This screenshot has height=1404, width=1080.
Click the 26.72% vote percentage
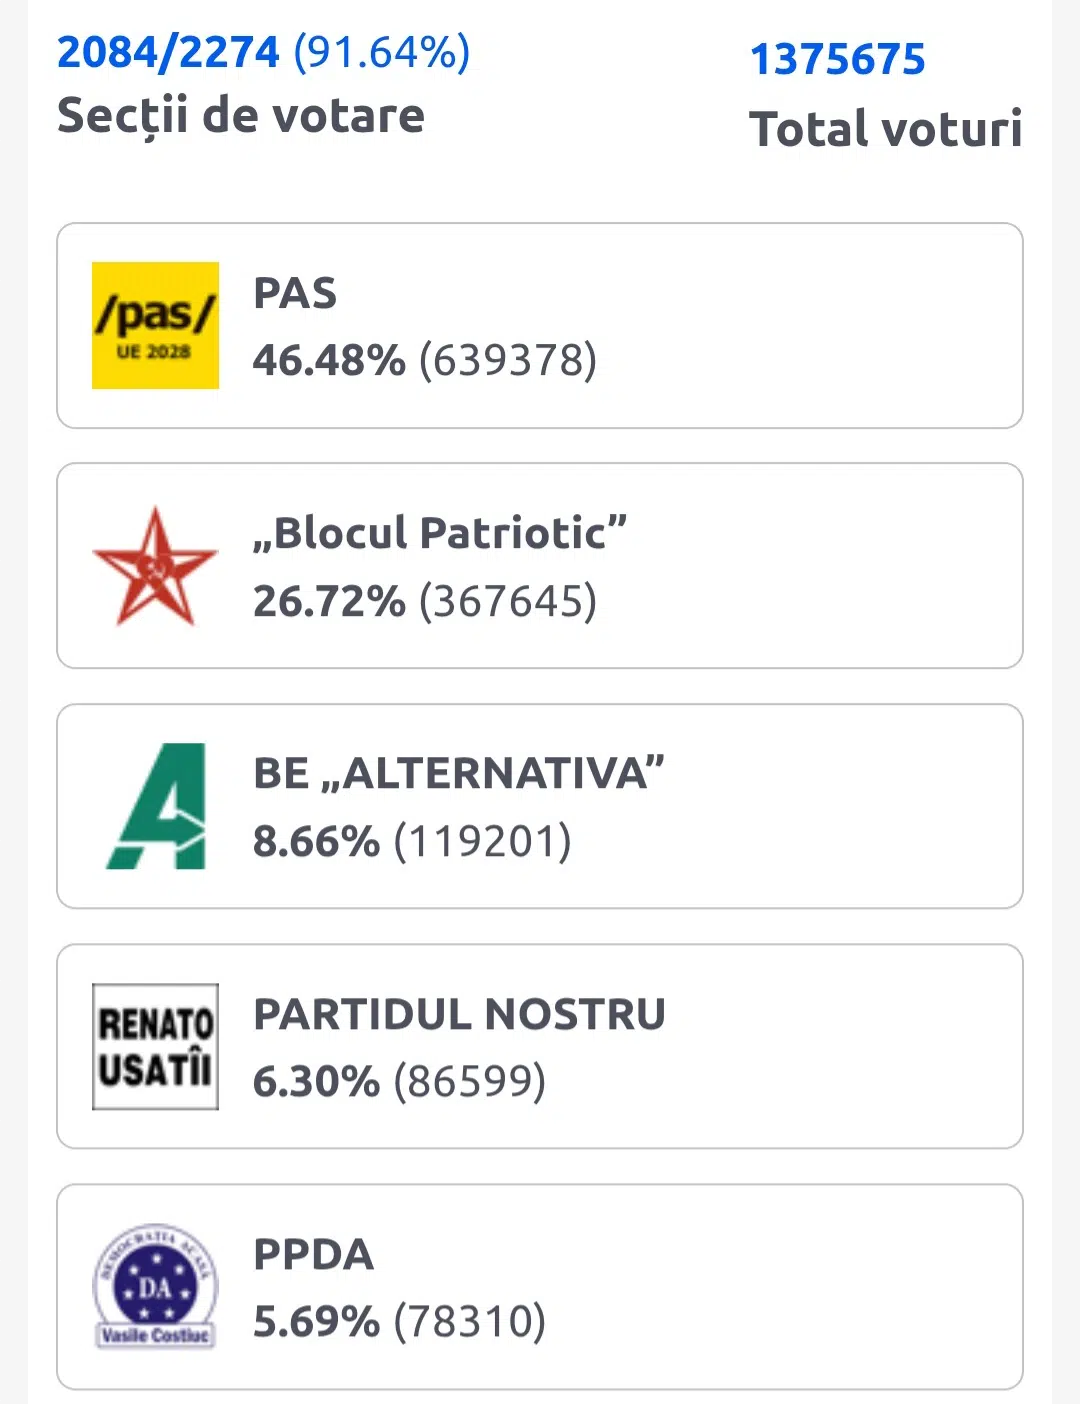click(x=328, y=601)
